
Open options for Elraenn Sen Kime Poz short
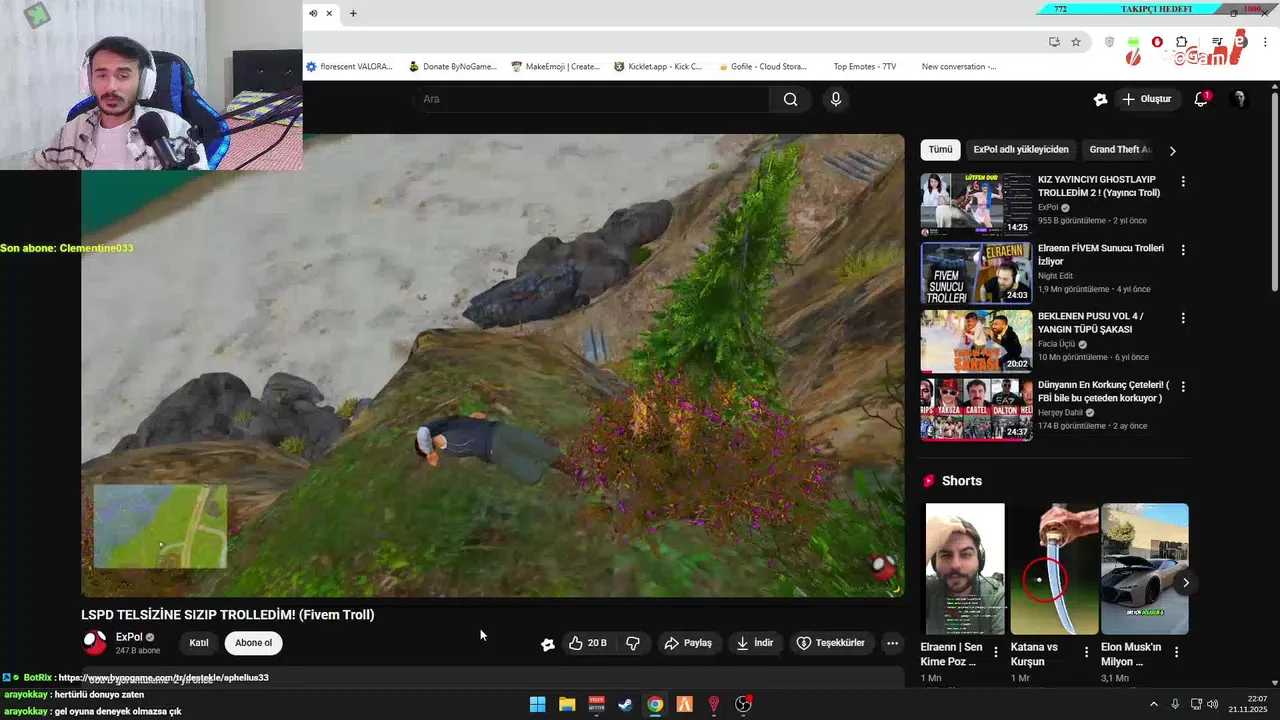(x=996, y=652)
